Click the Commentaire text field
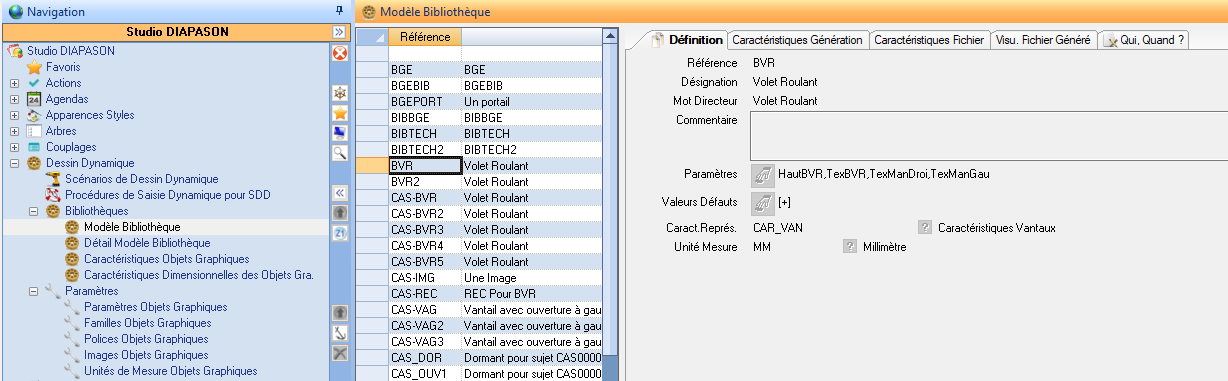The height and width of the screenshot is (381, 1228). (986, 135)
